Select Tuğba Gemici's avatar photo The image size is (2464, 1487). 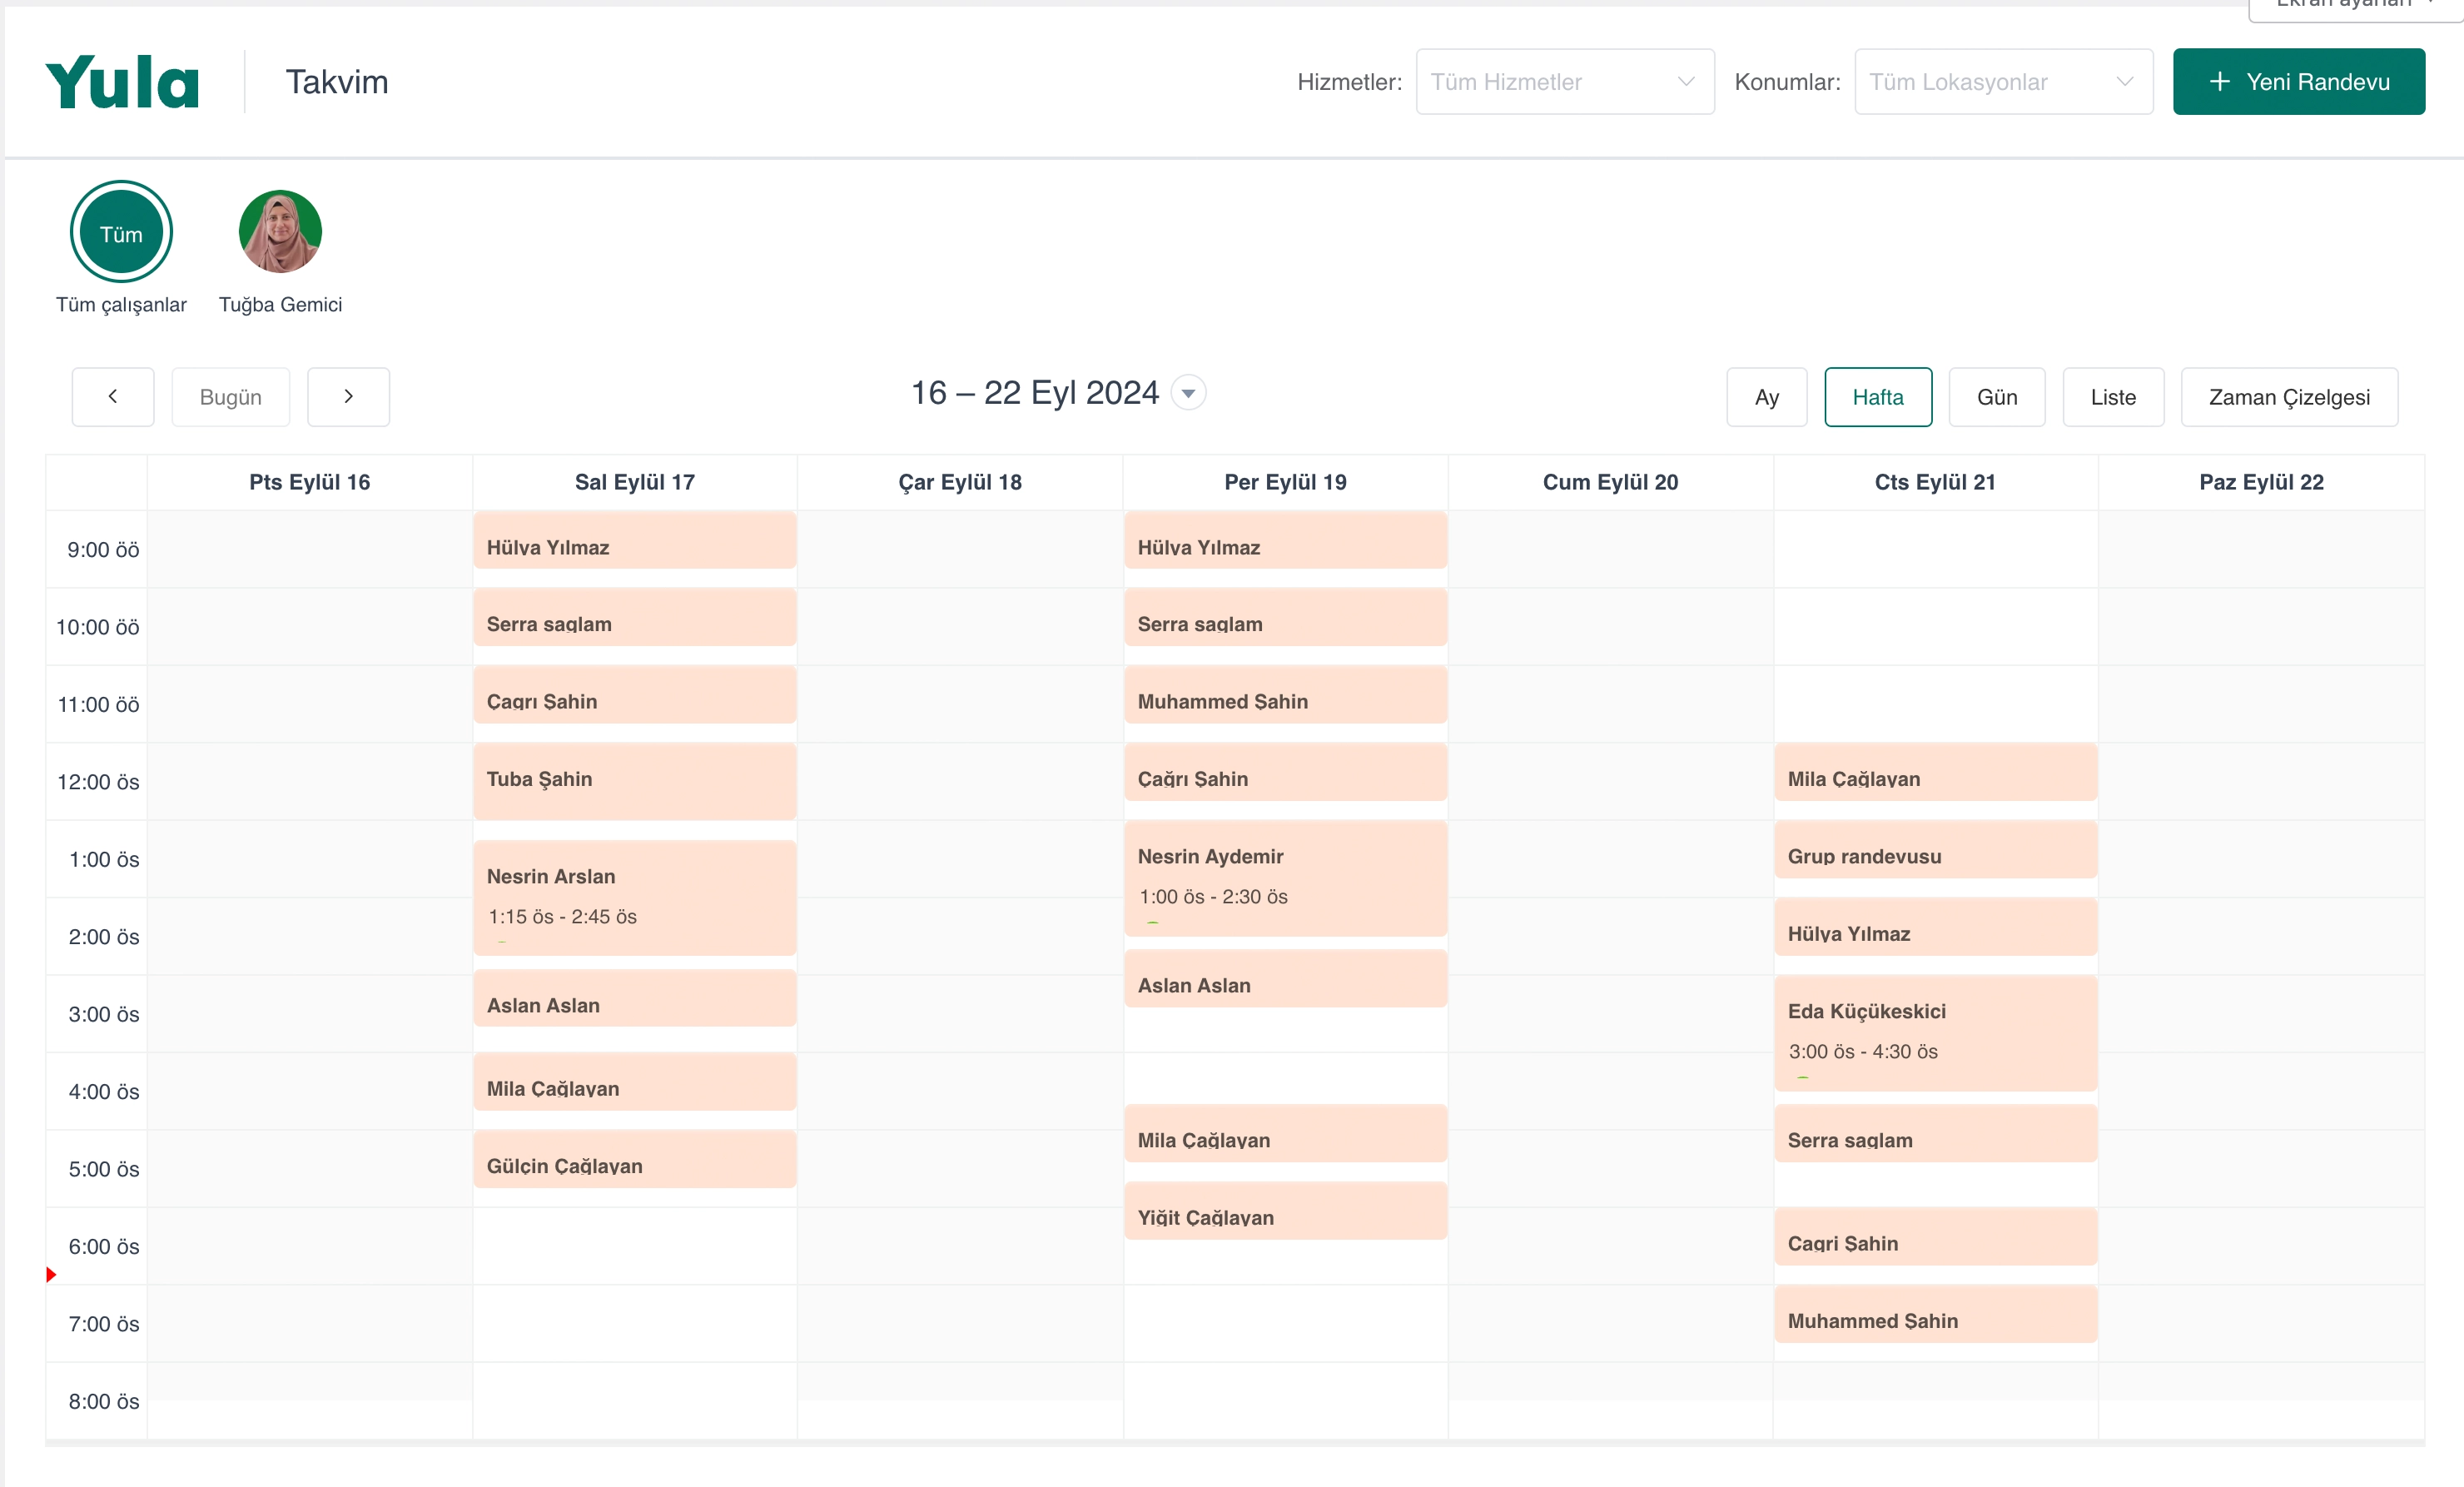[280, 232]
